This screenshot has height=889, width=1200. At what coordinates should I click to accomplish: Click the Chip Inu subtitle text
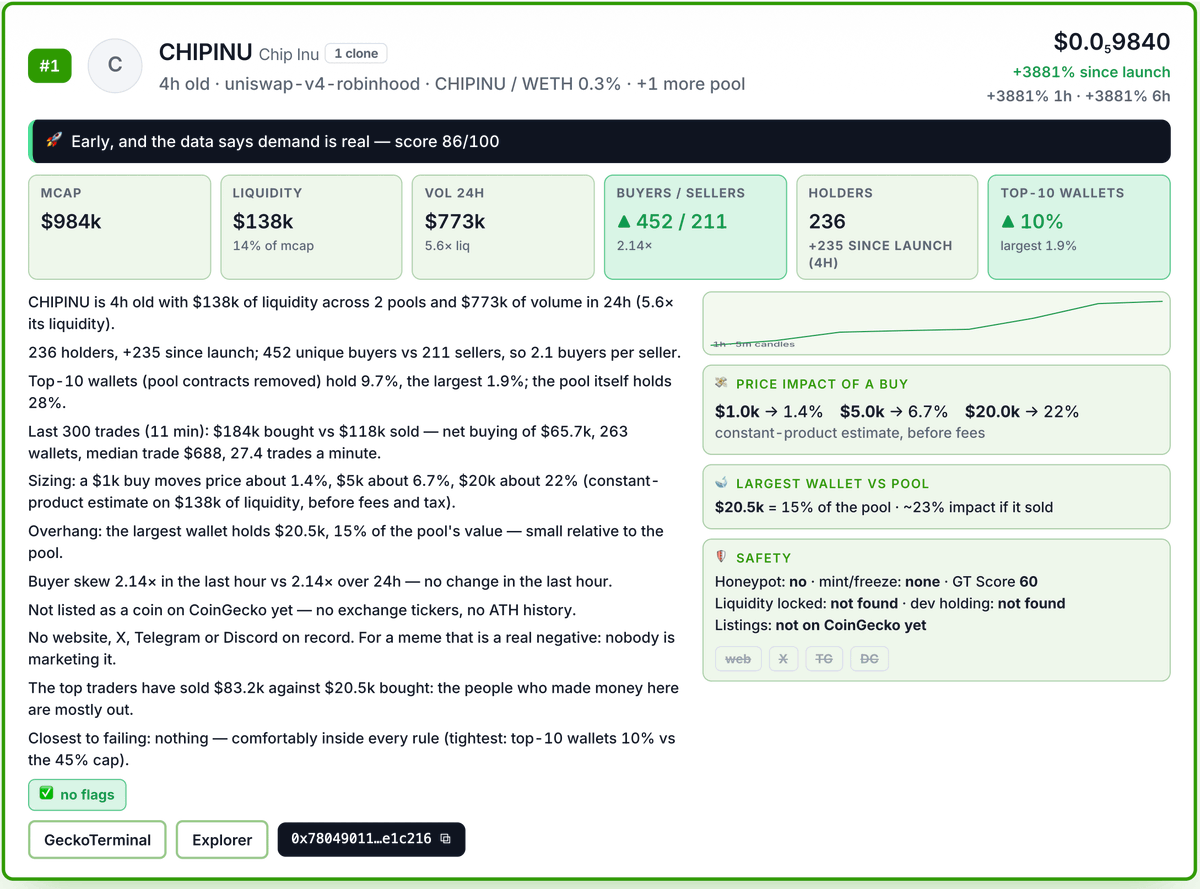[x=289, y=54]
